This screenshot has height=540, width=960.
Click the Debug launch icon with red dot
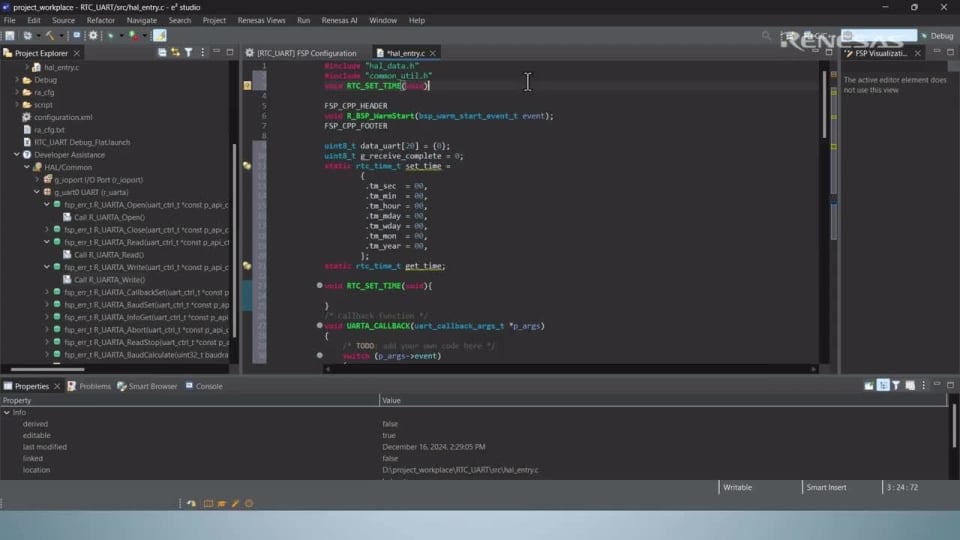point(134,36)
